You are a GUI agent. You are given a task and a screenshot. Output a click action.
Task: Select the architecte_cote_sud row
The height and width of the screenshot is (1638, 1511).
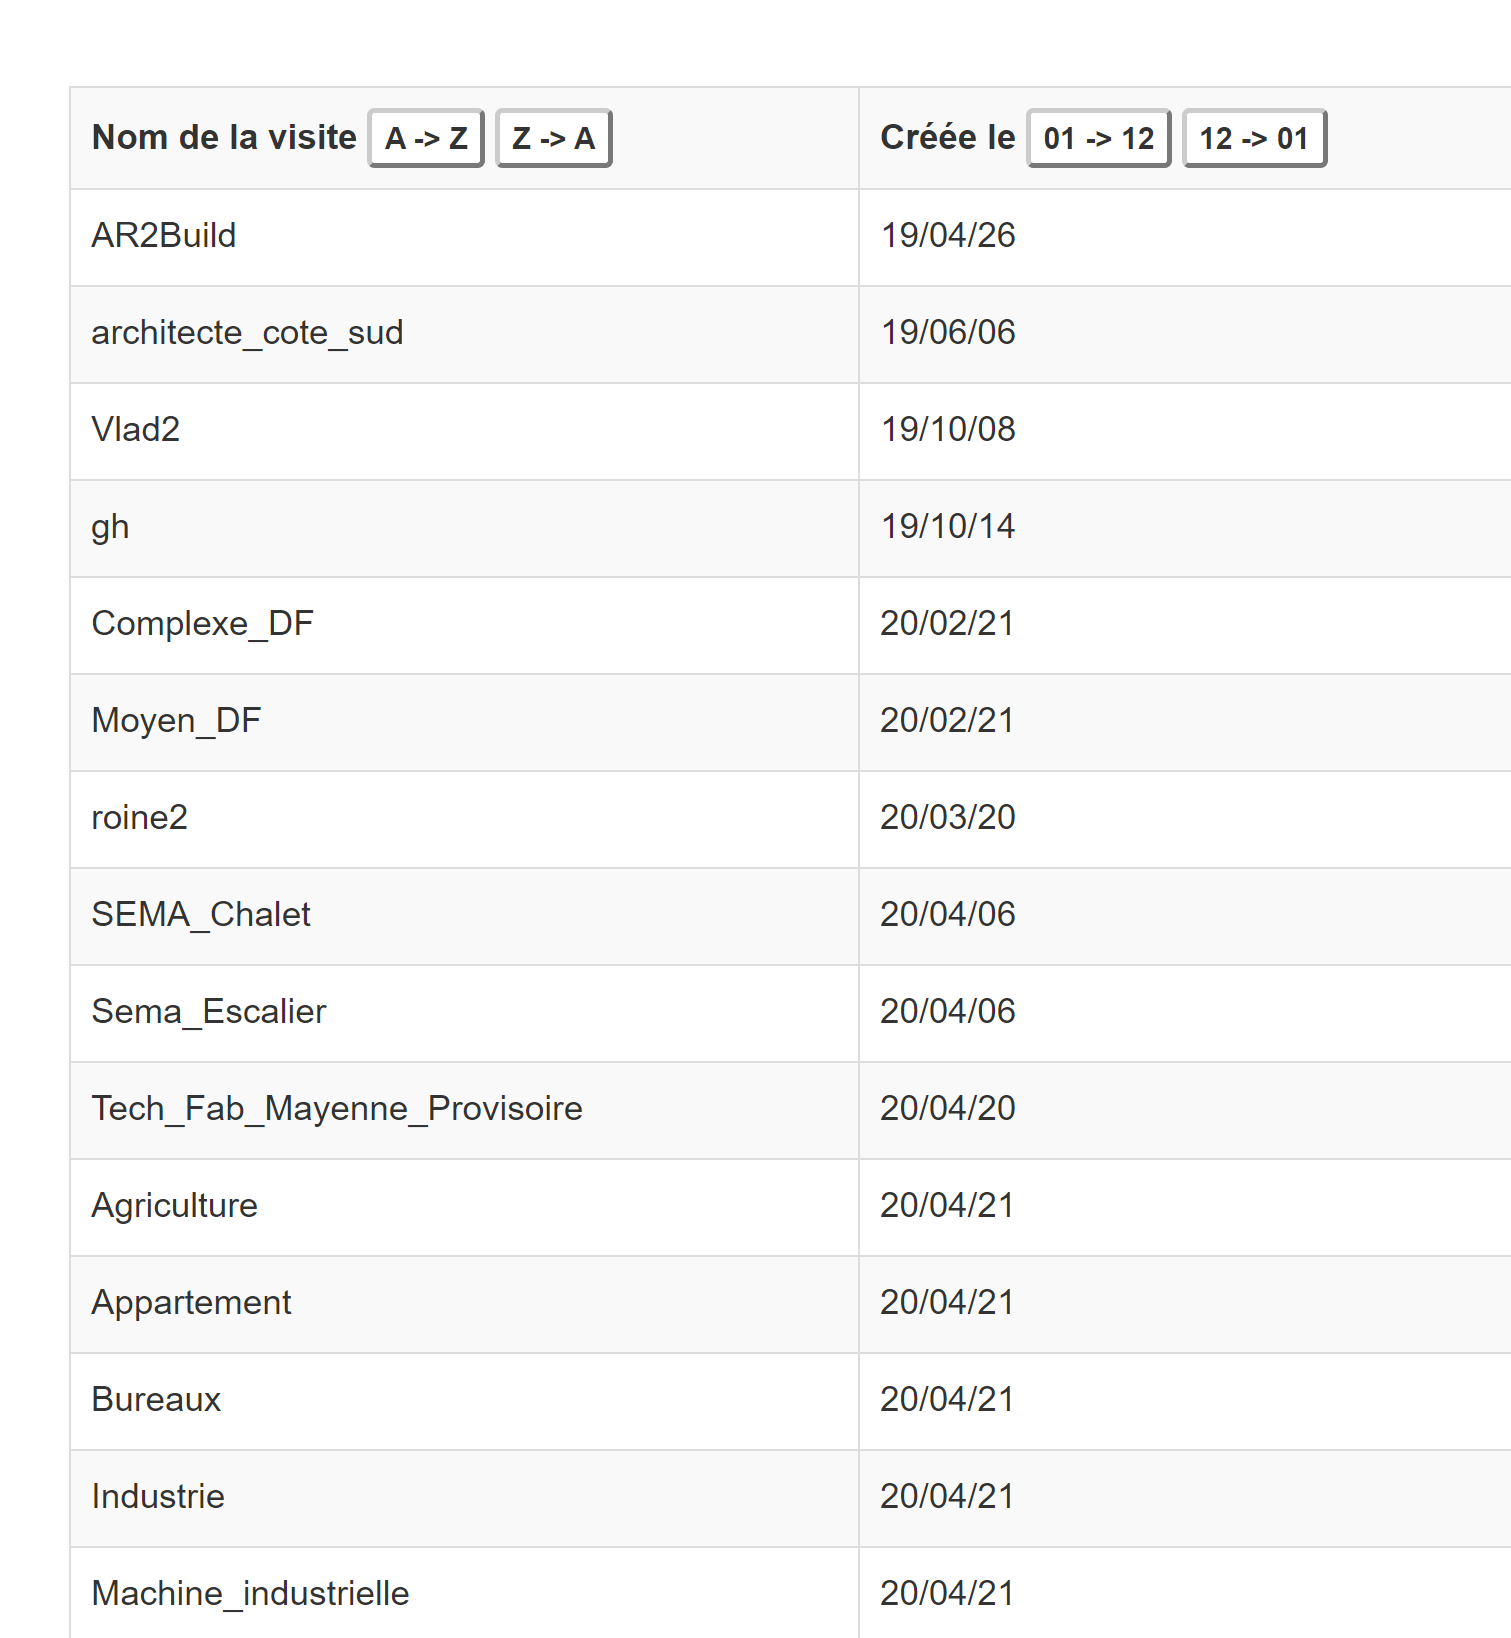tap(247, 332)
